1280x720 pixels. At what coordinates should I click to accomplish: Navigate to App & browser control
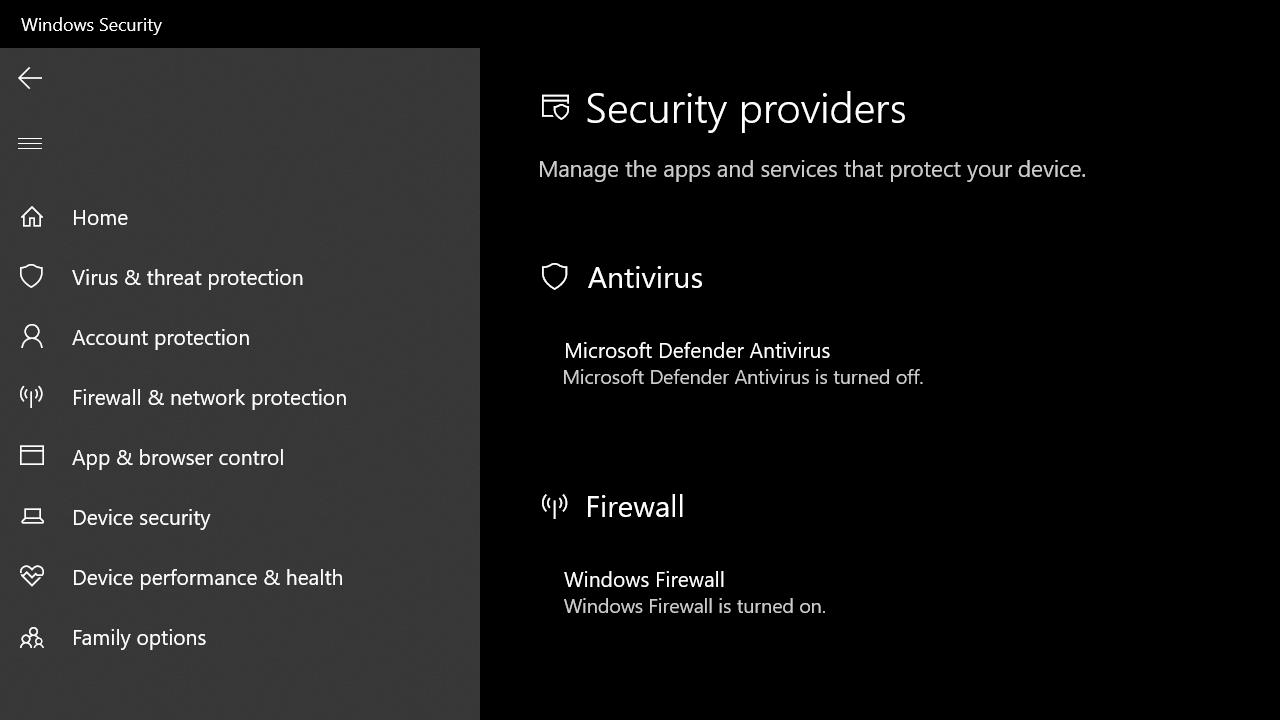pos(178,457)
